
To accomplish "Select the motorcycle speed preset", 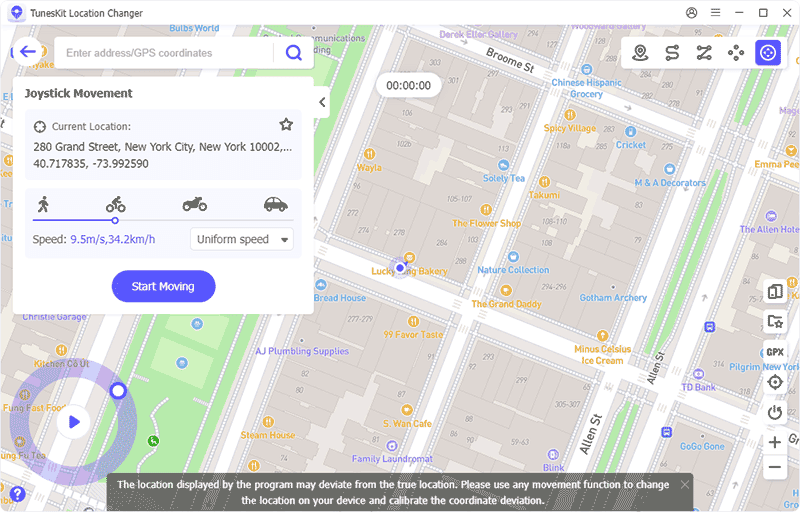I will pos(194,204).
